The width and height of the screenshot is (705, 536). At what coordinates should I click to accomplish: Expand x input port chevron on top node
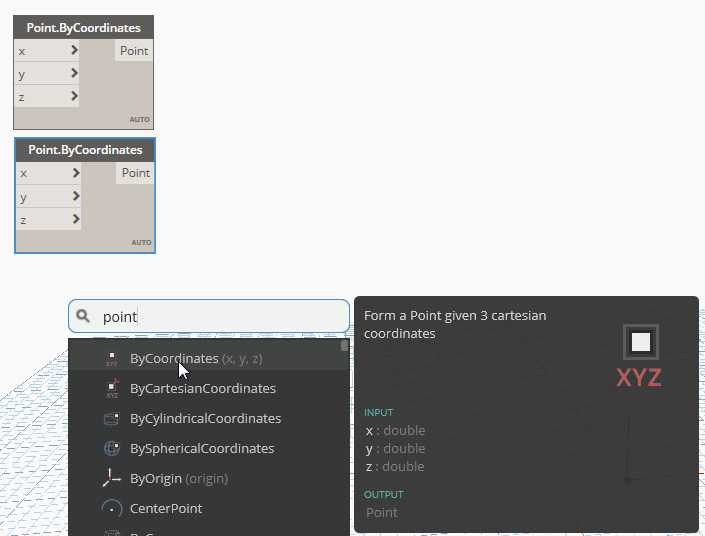74,50
